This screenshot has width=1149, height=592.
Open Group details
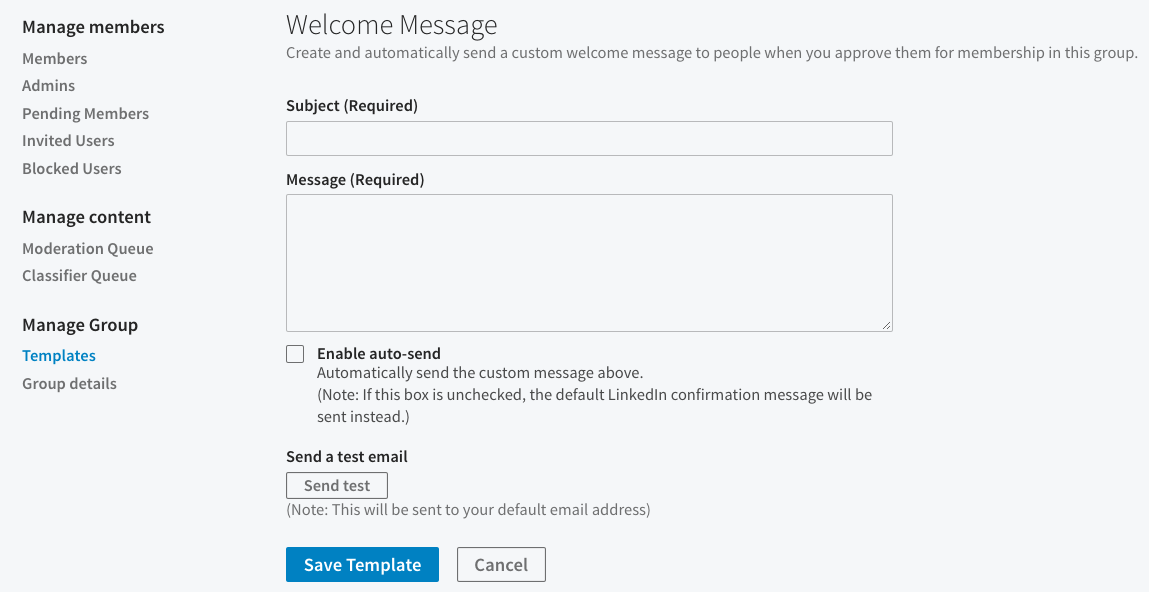point(69,383)
